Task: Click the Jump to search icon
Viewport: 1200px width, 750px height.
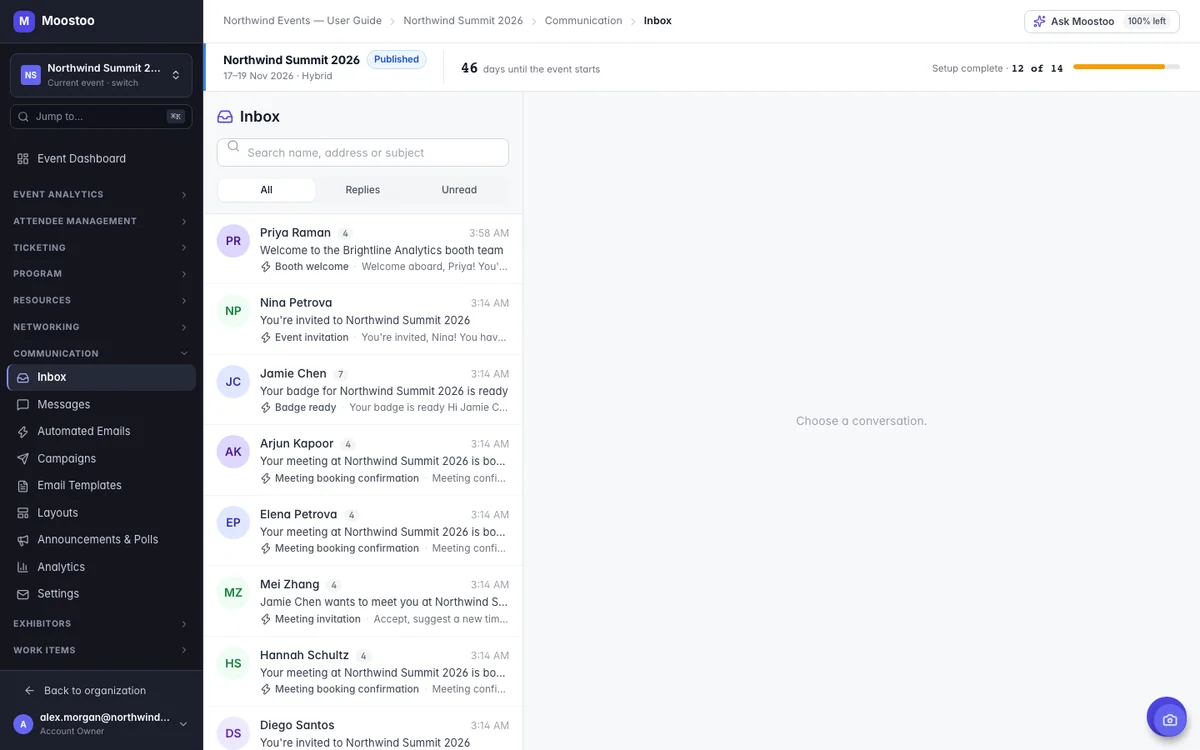Action: click(23, 117)
